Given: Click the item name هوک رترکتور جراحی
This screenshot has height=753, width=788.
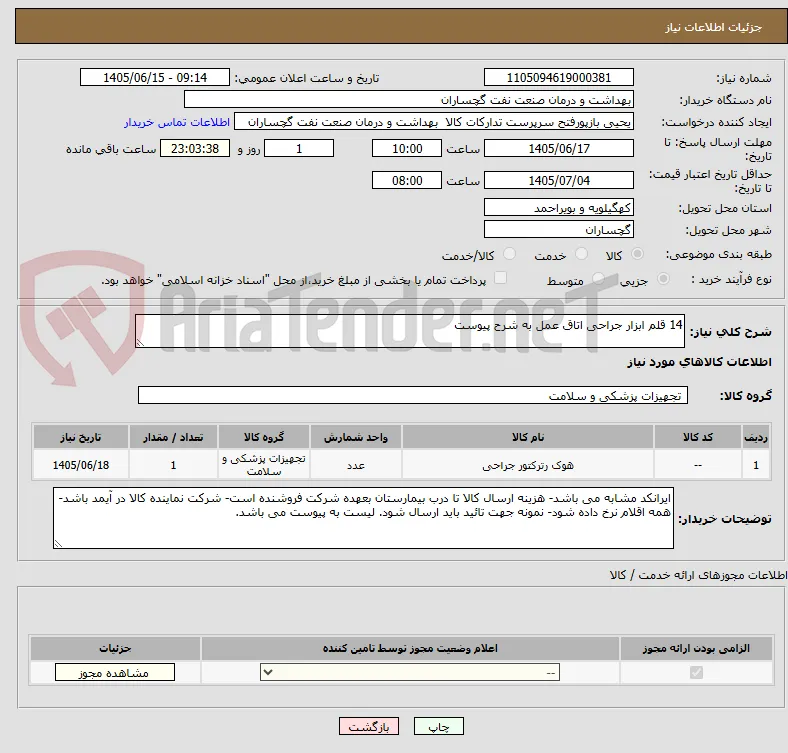Looking at the screenshot, I should pyautogui.click(x=528, y=465).
